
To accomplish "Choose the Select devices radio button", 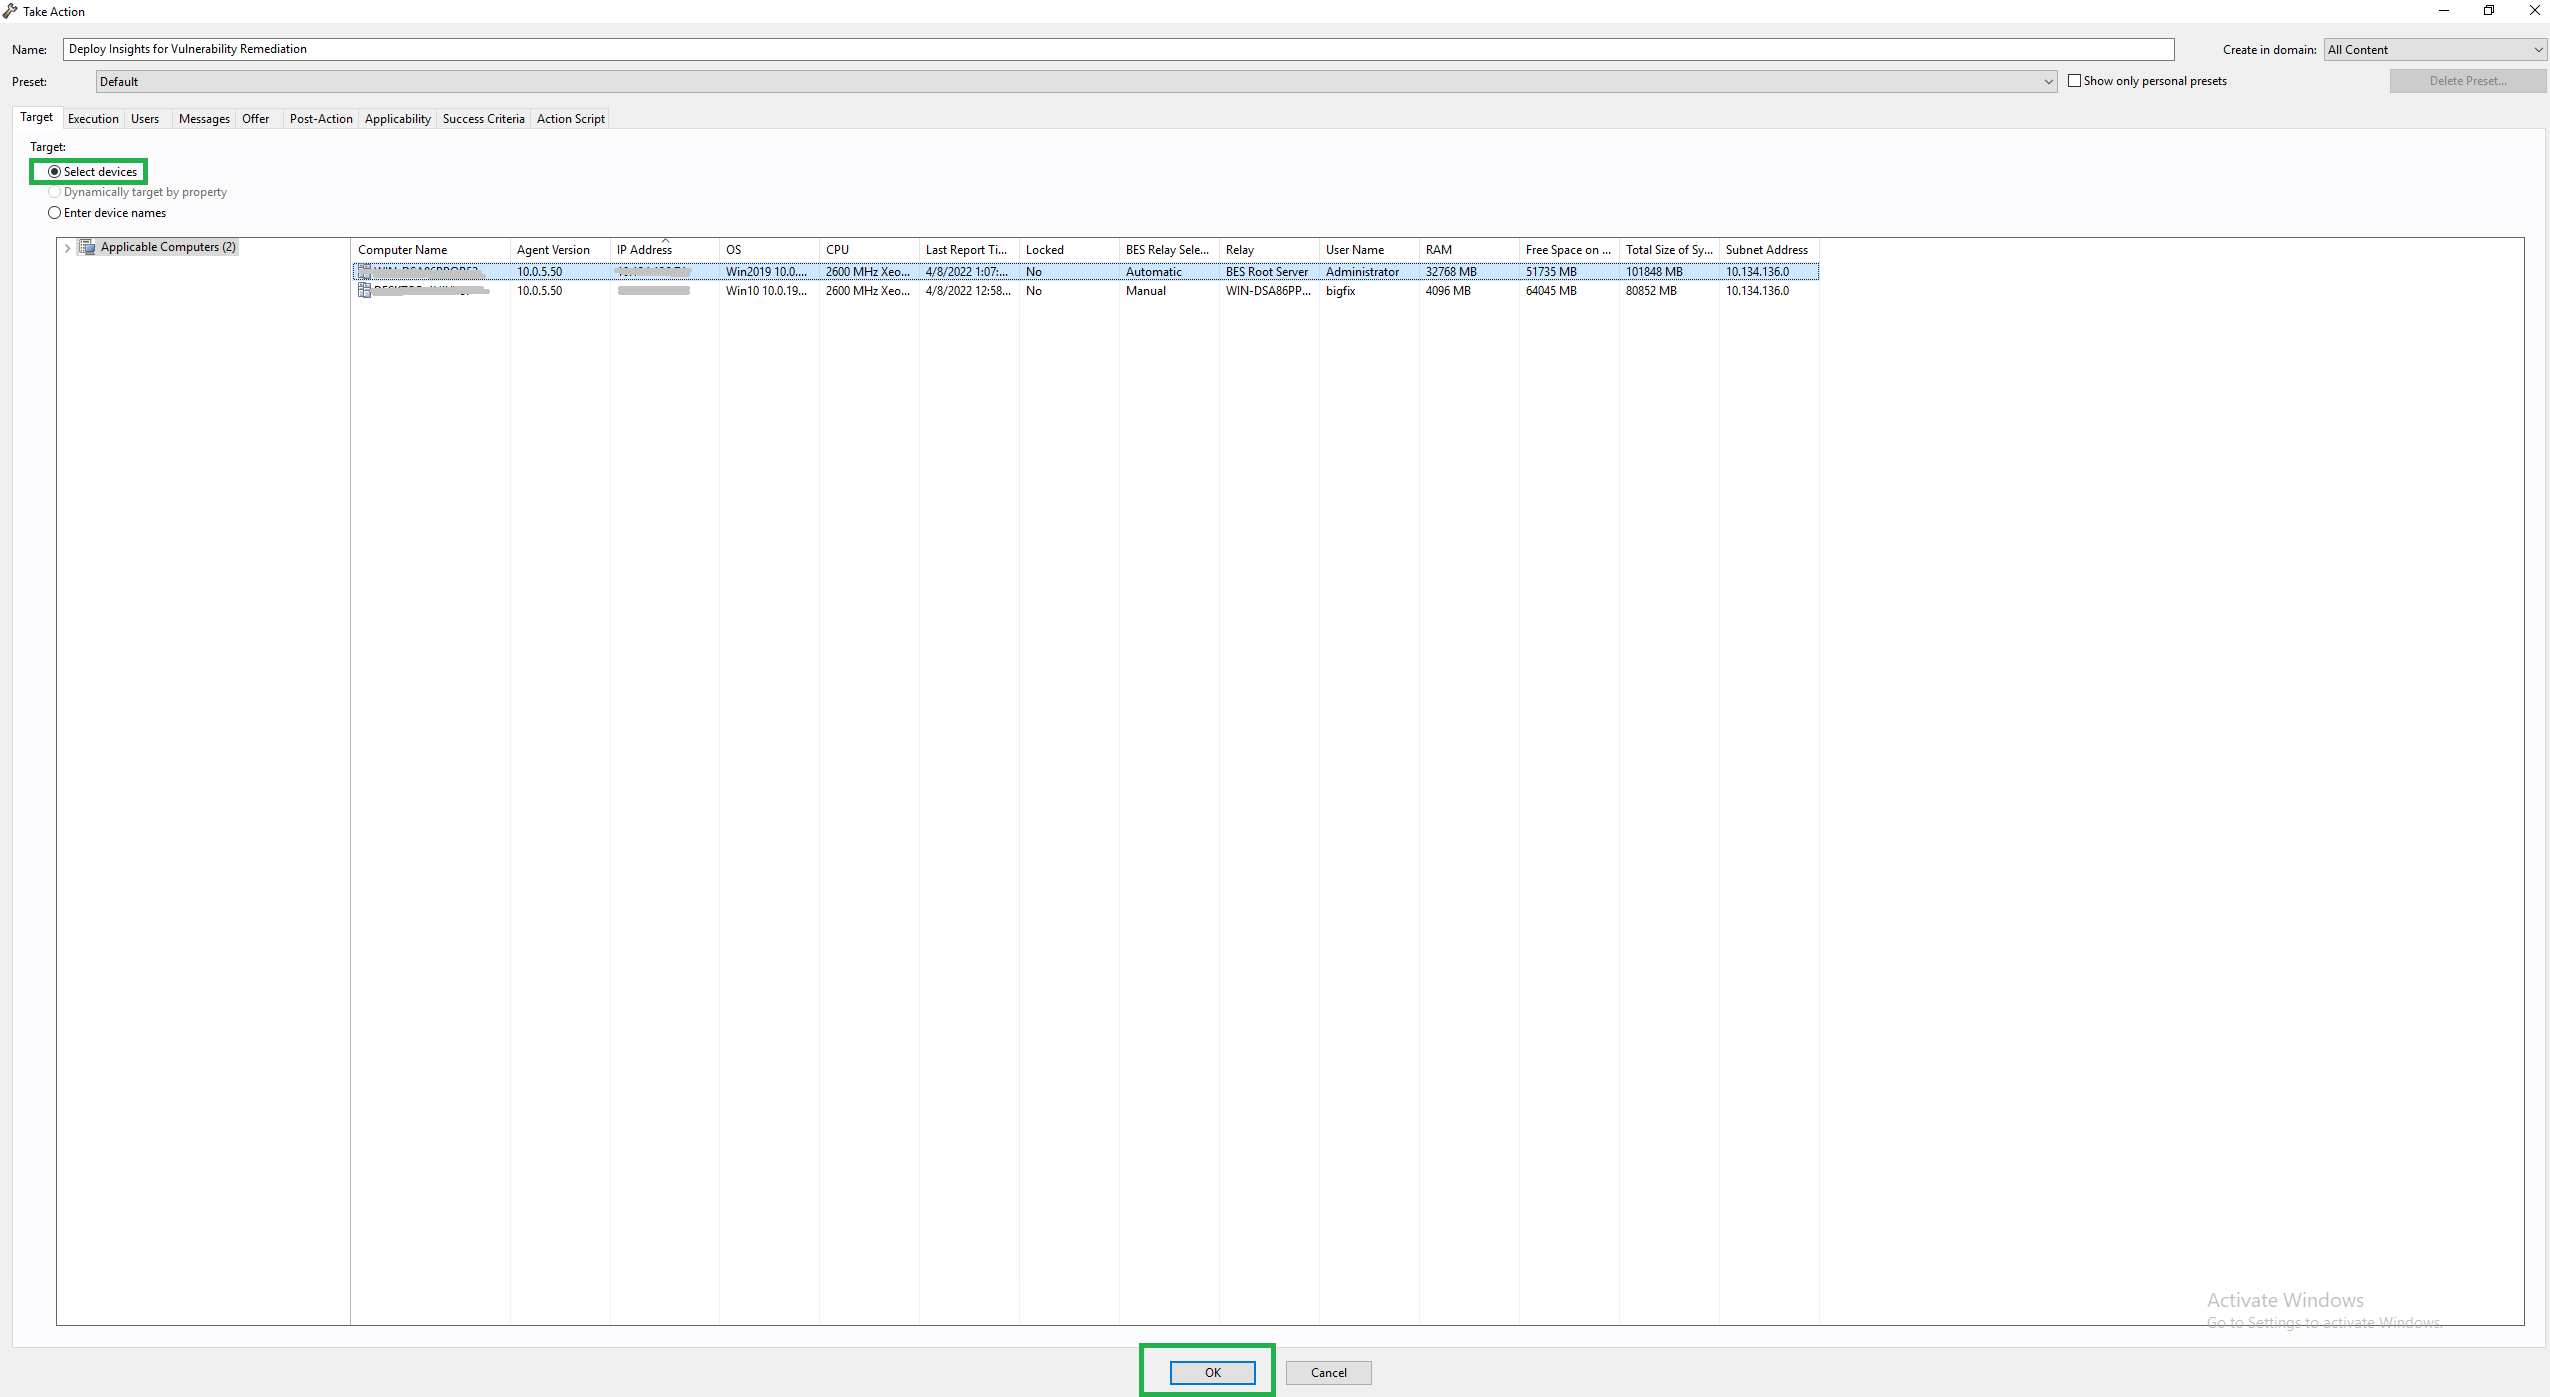I will pos(55,172).
